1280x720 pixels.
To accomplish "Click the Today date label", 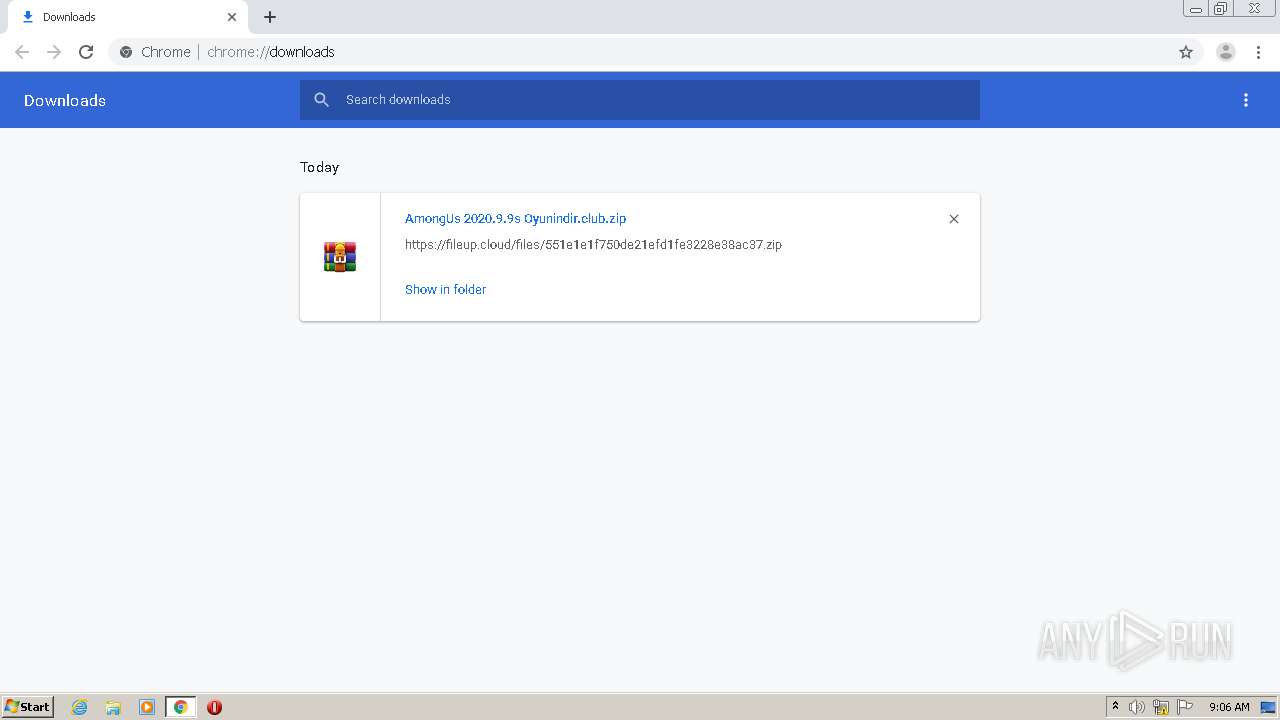I will [x=320, y=167].
